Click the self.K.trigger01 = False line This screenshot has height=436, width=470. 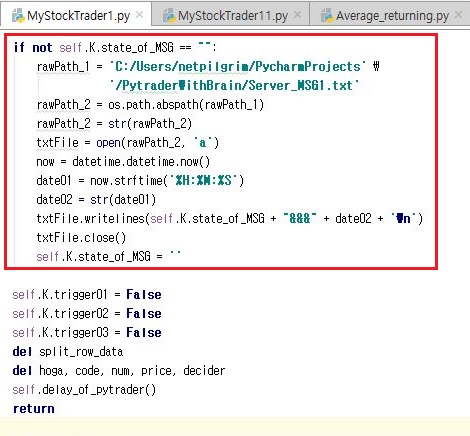(87, 295)
